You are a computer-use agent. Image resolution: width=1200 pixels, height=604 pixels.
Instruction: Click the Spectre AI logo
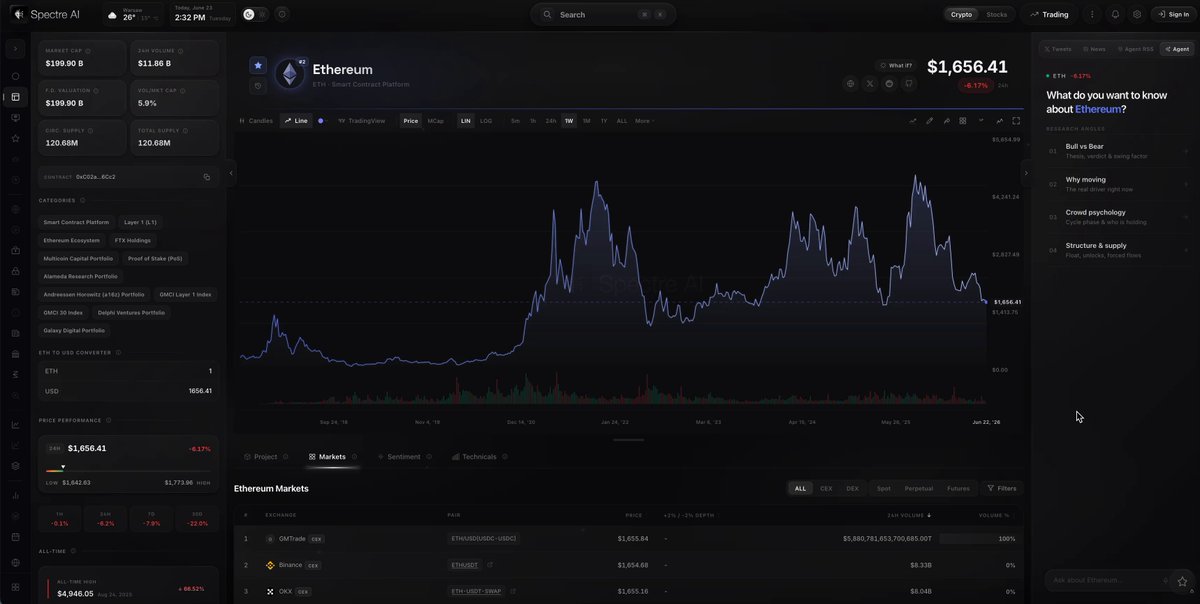click(47, 14)
